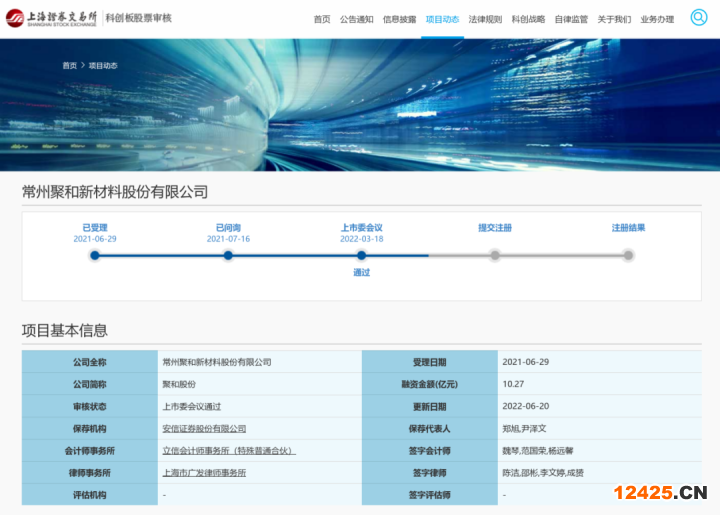Click the 提交注册 gray step marker
The height and width of the screenshot is (515, 720).
pos(494,255)
